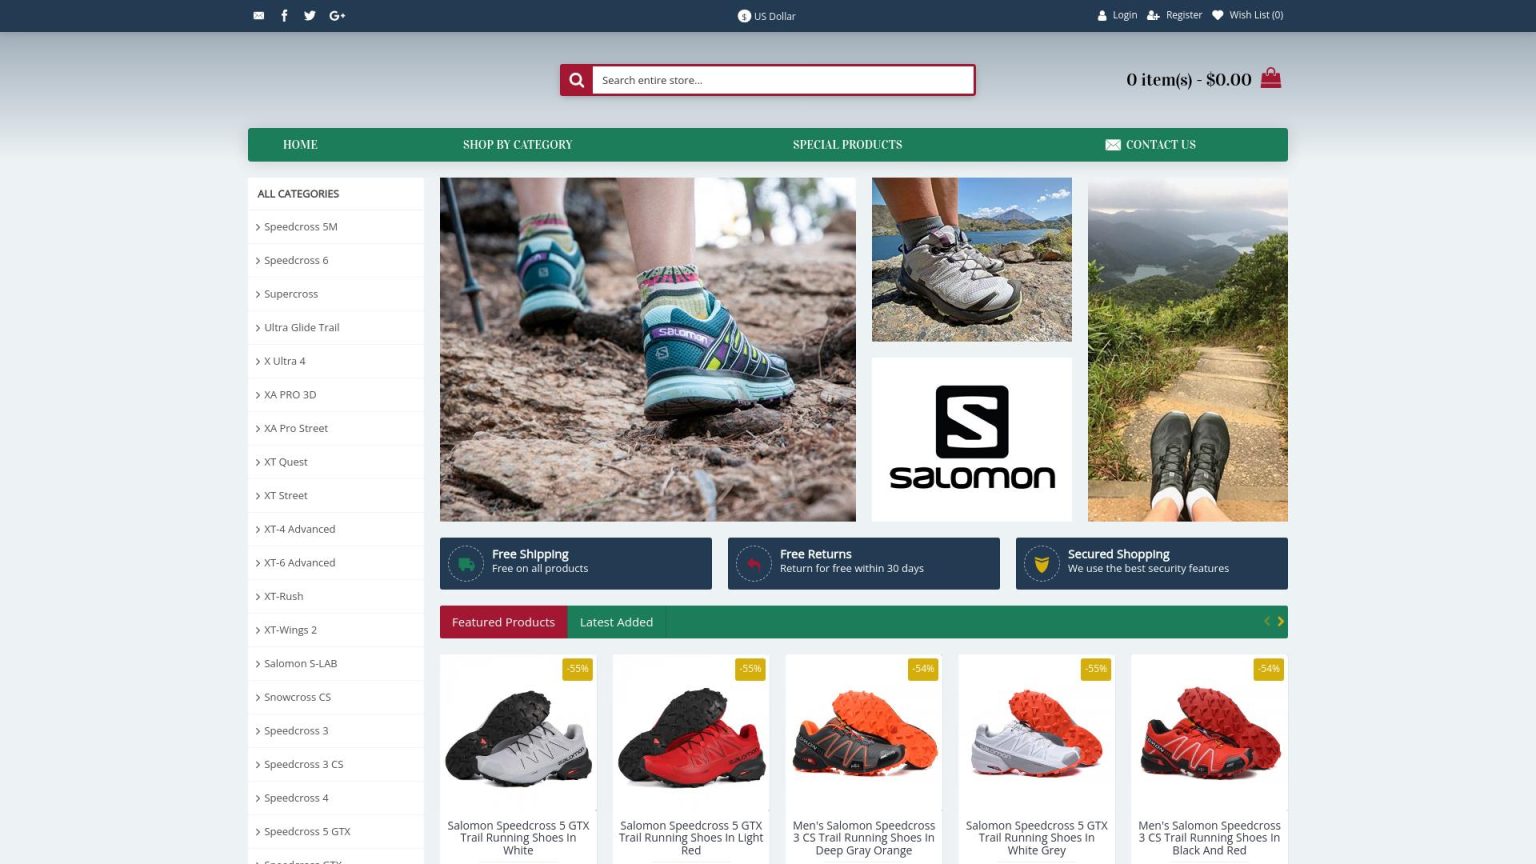Select the Featured Products tab

click(503, 622)
